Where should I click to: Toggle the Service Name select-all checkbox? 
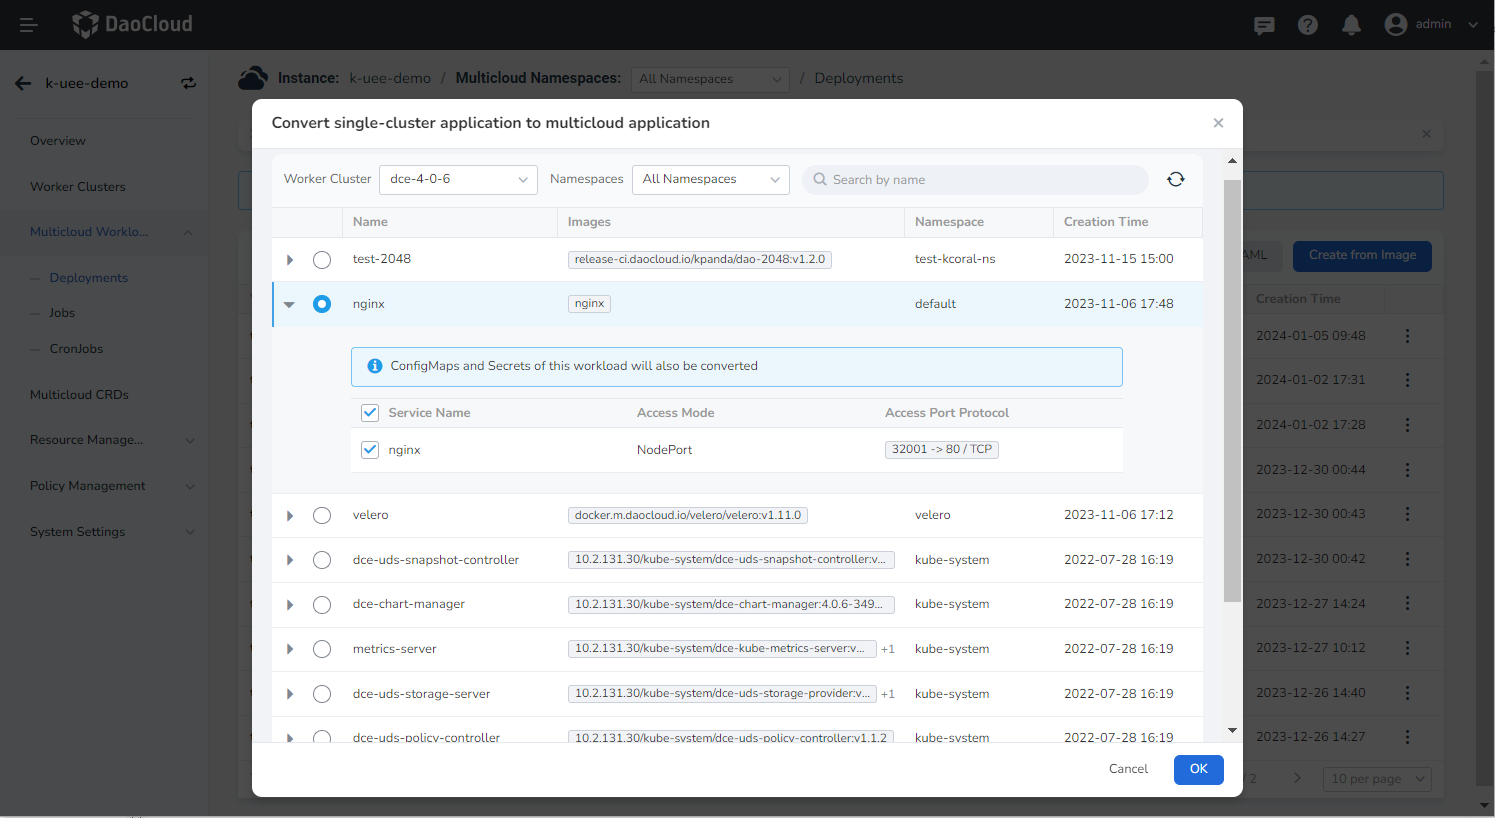(x=370, y=413)
